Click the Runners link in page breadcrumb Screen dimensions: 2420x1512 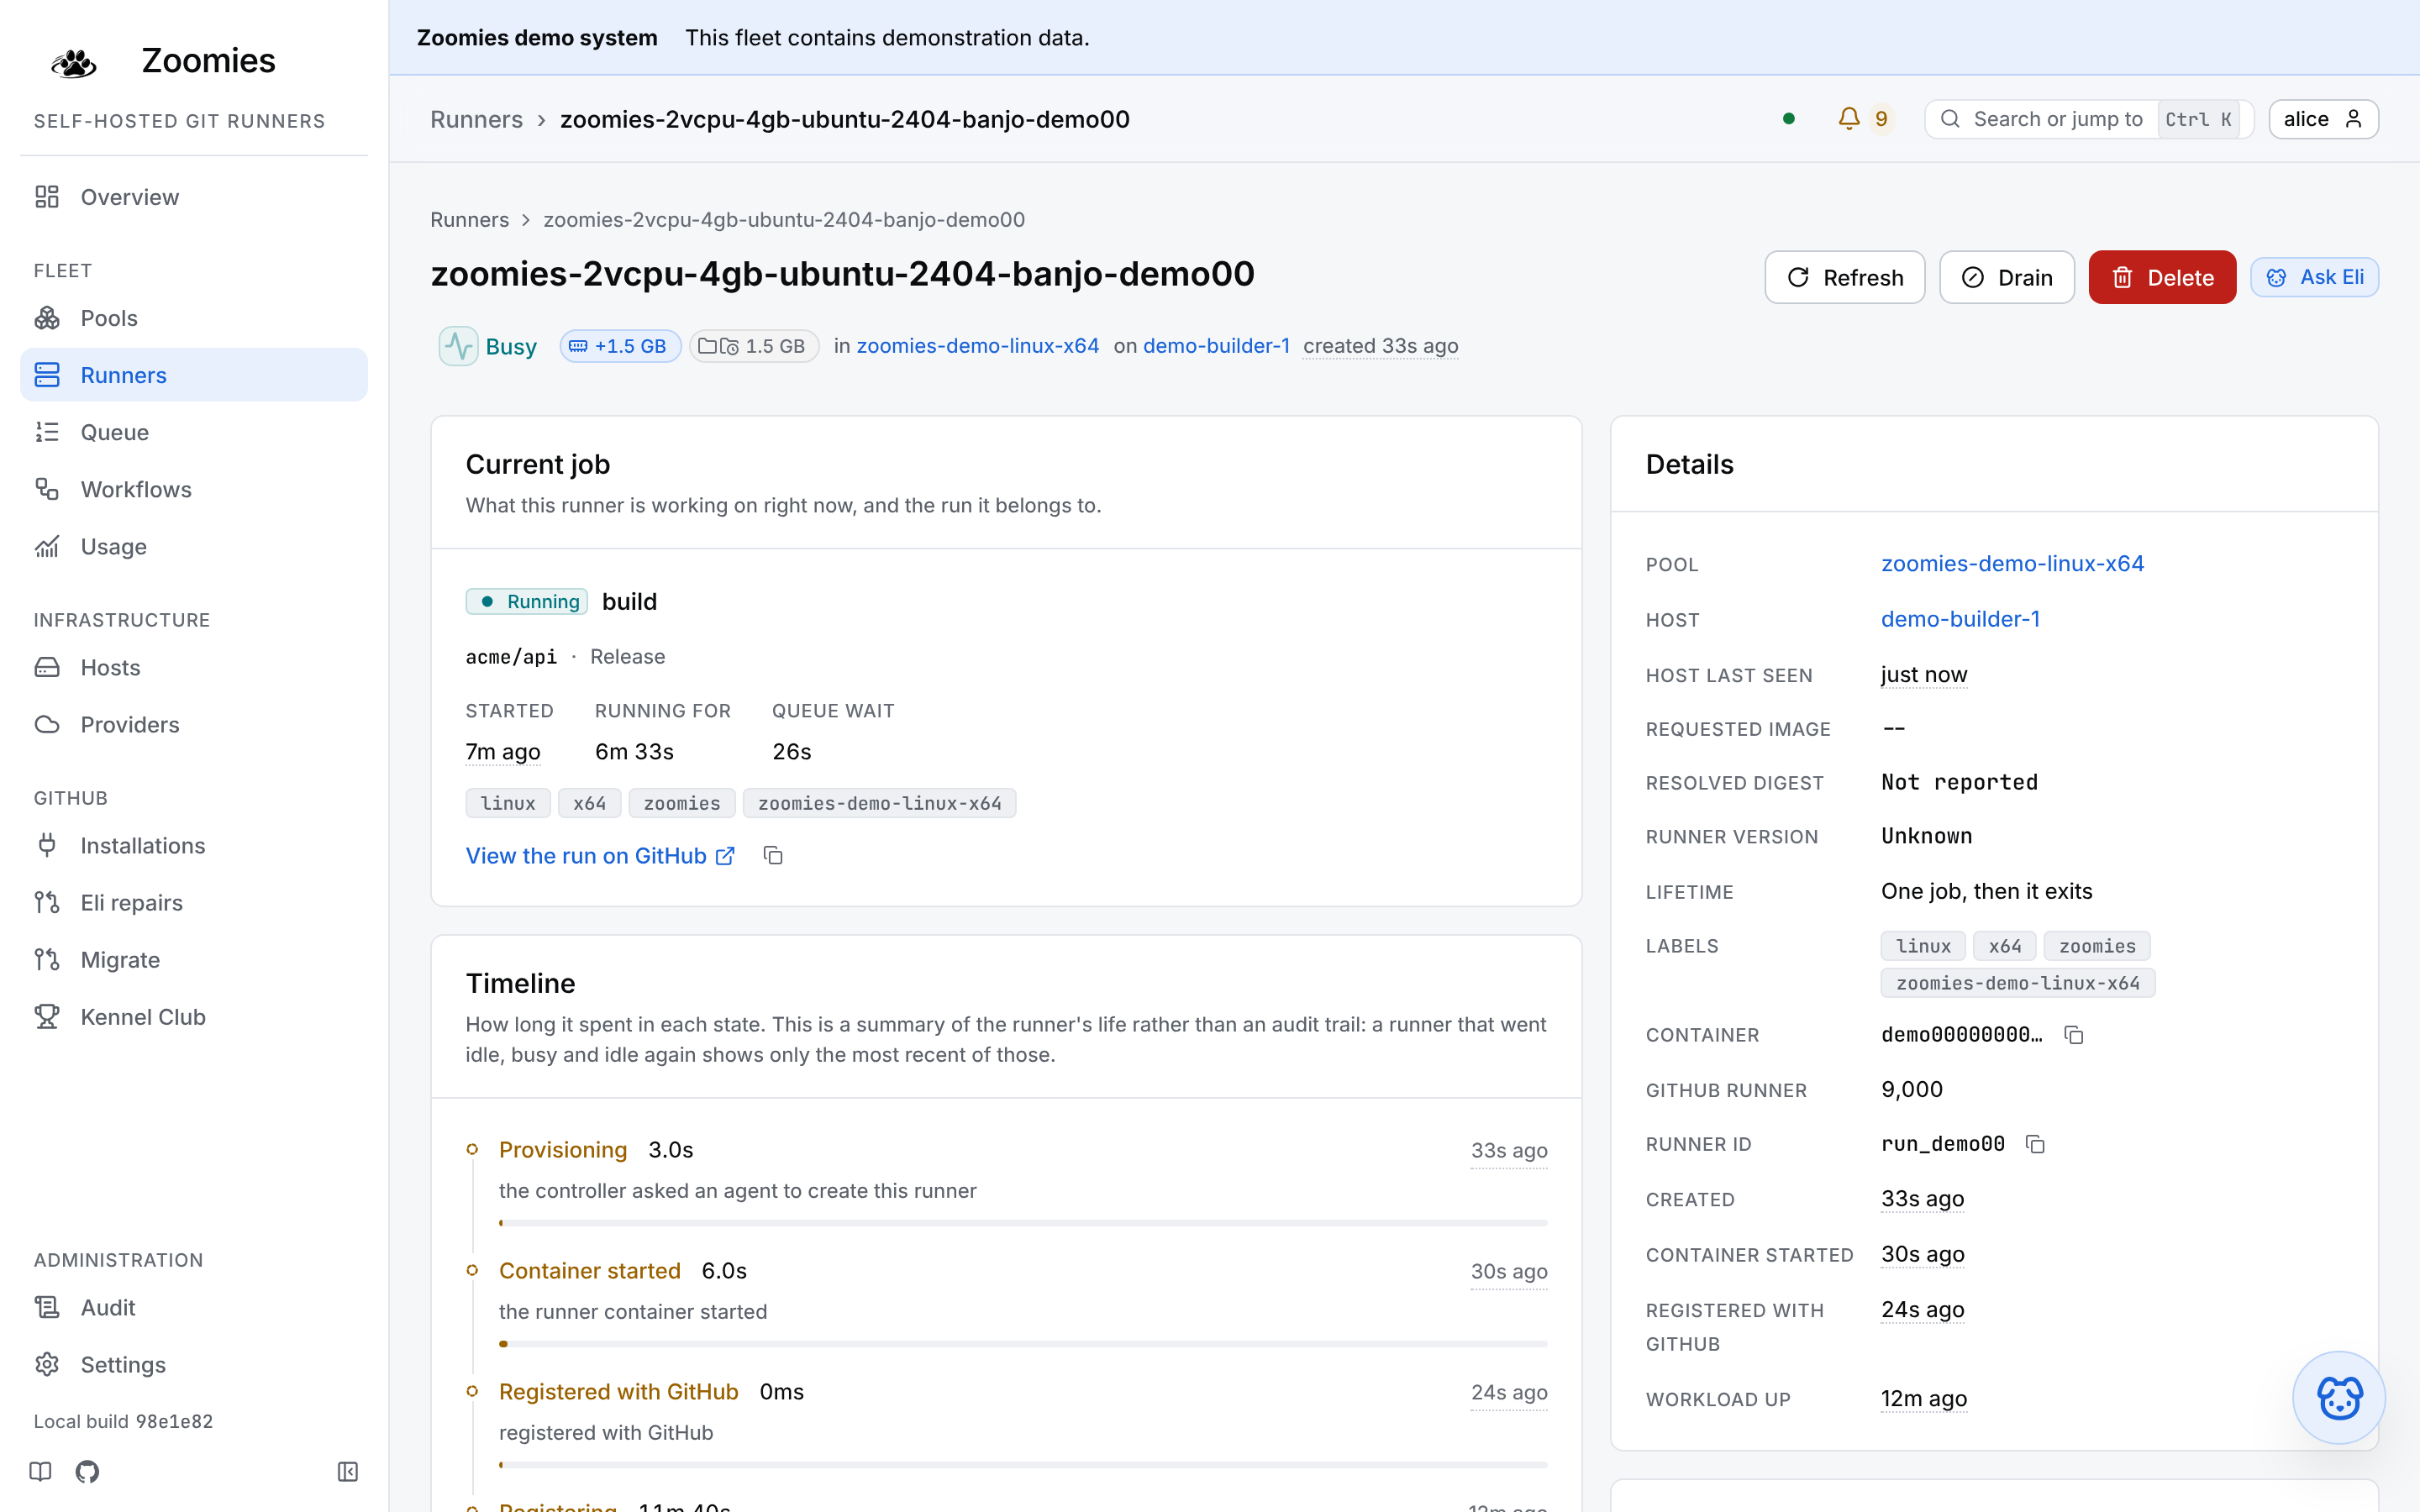[x=469, y=219]
